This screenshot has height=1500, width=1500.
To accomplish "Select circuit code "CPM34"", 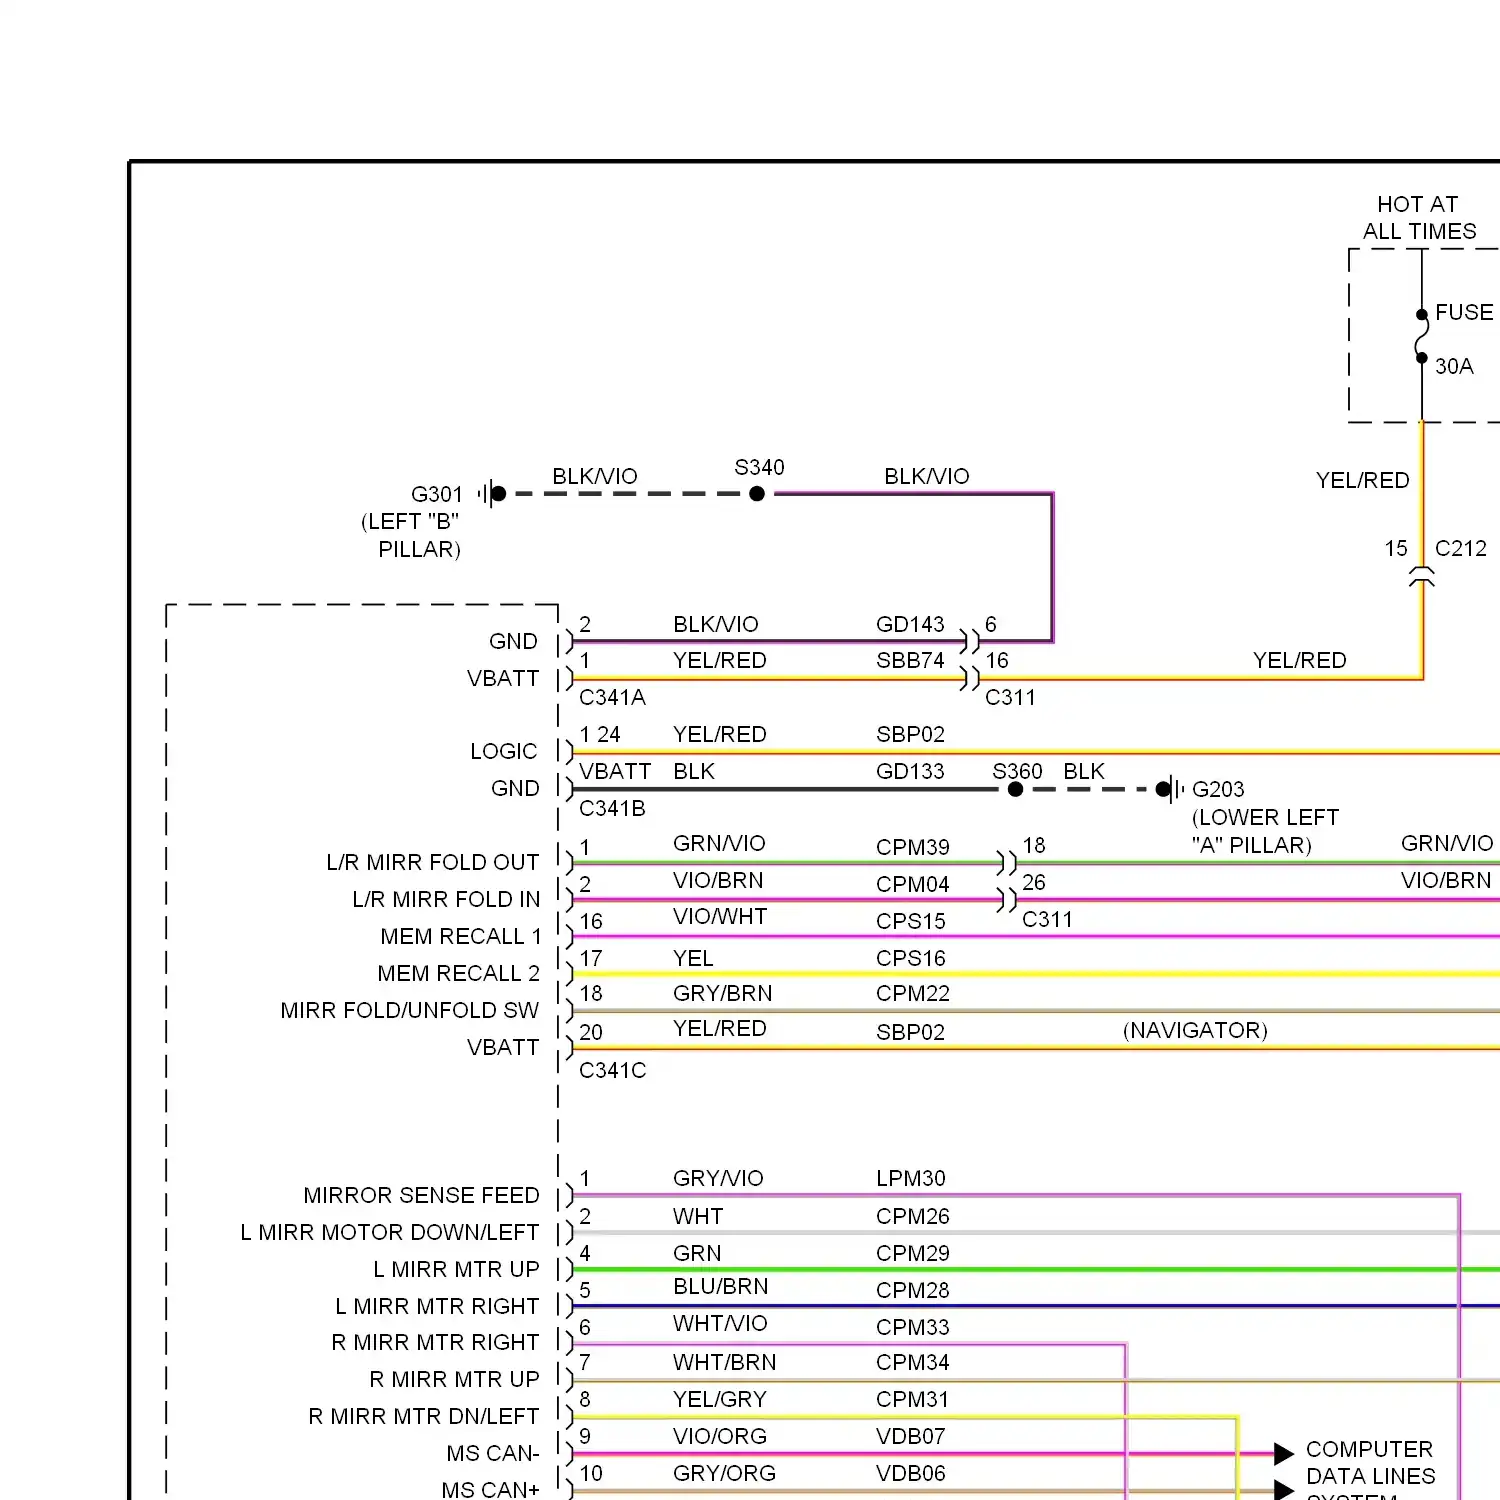I will tap(912, 1362).
